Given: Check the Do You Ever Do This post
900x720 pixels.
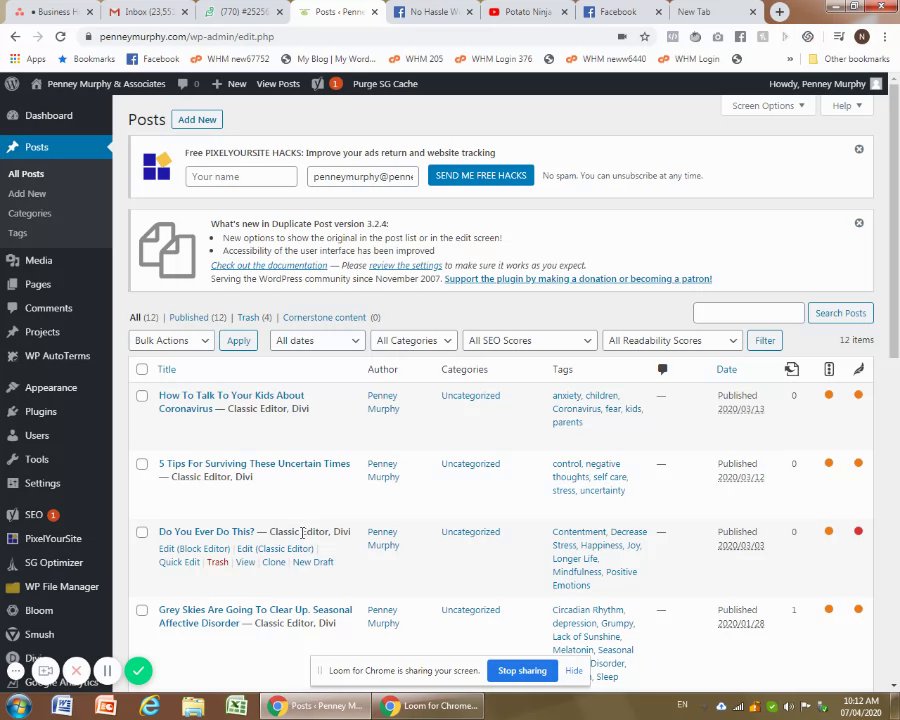Looking at the screenshot, I should pos(142,532).
